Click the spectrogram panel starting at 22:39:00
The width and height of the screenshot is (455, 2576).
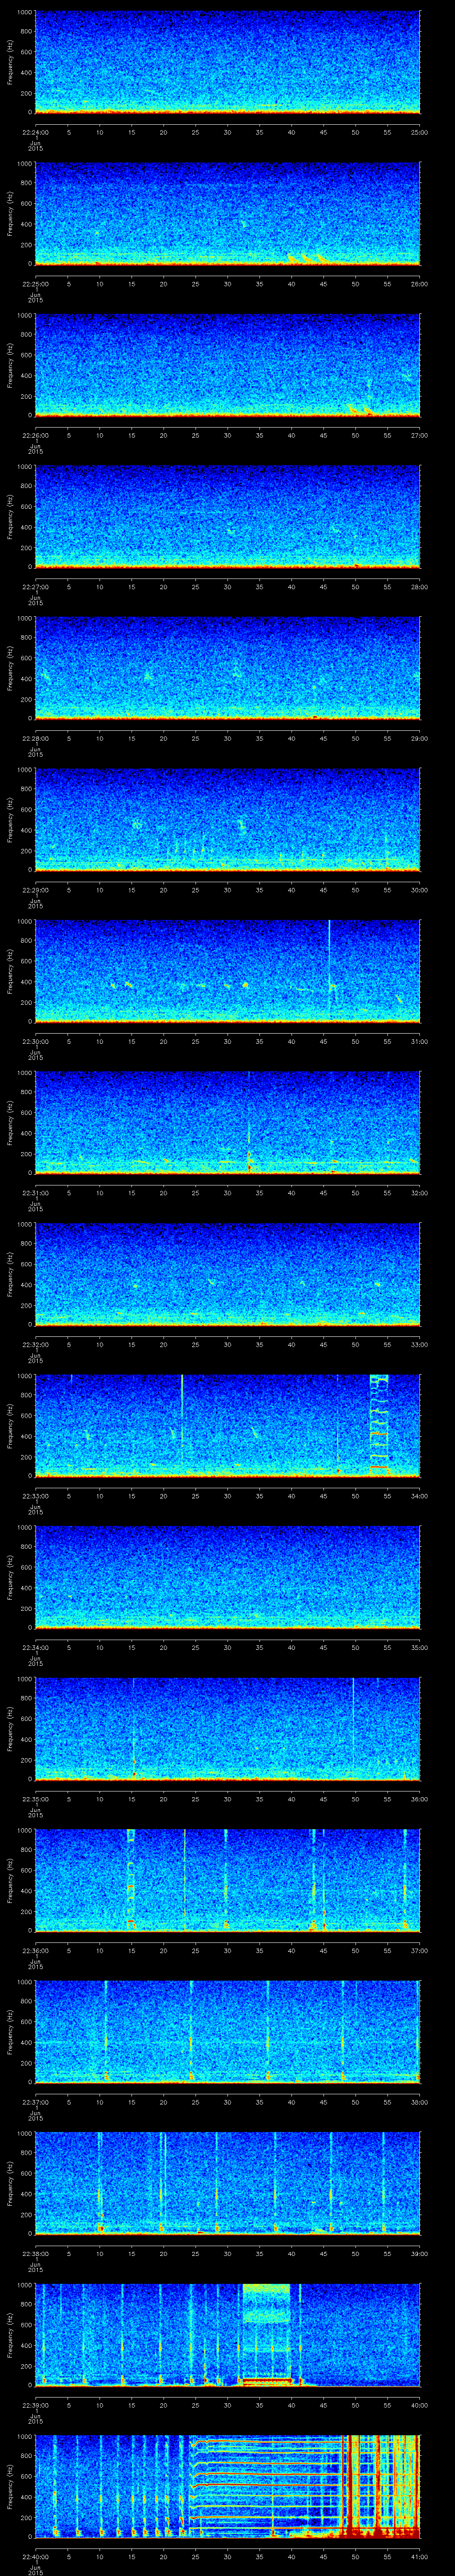click(x=228, y=2335)
